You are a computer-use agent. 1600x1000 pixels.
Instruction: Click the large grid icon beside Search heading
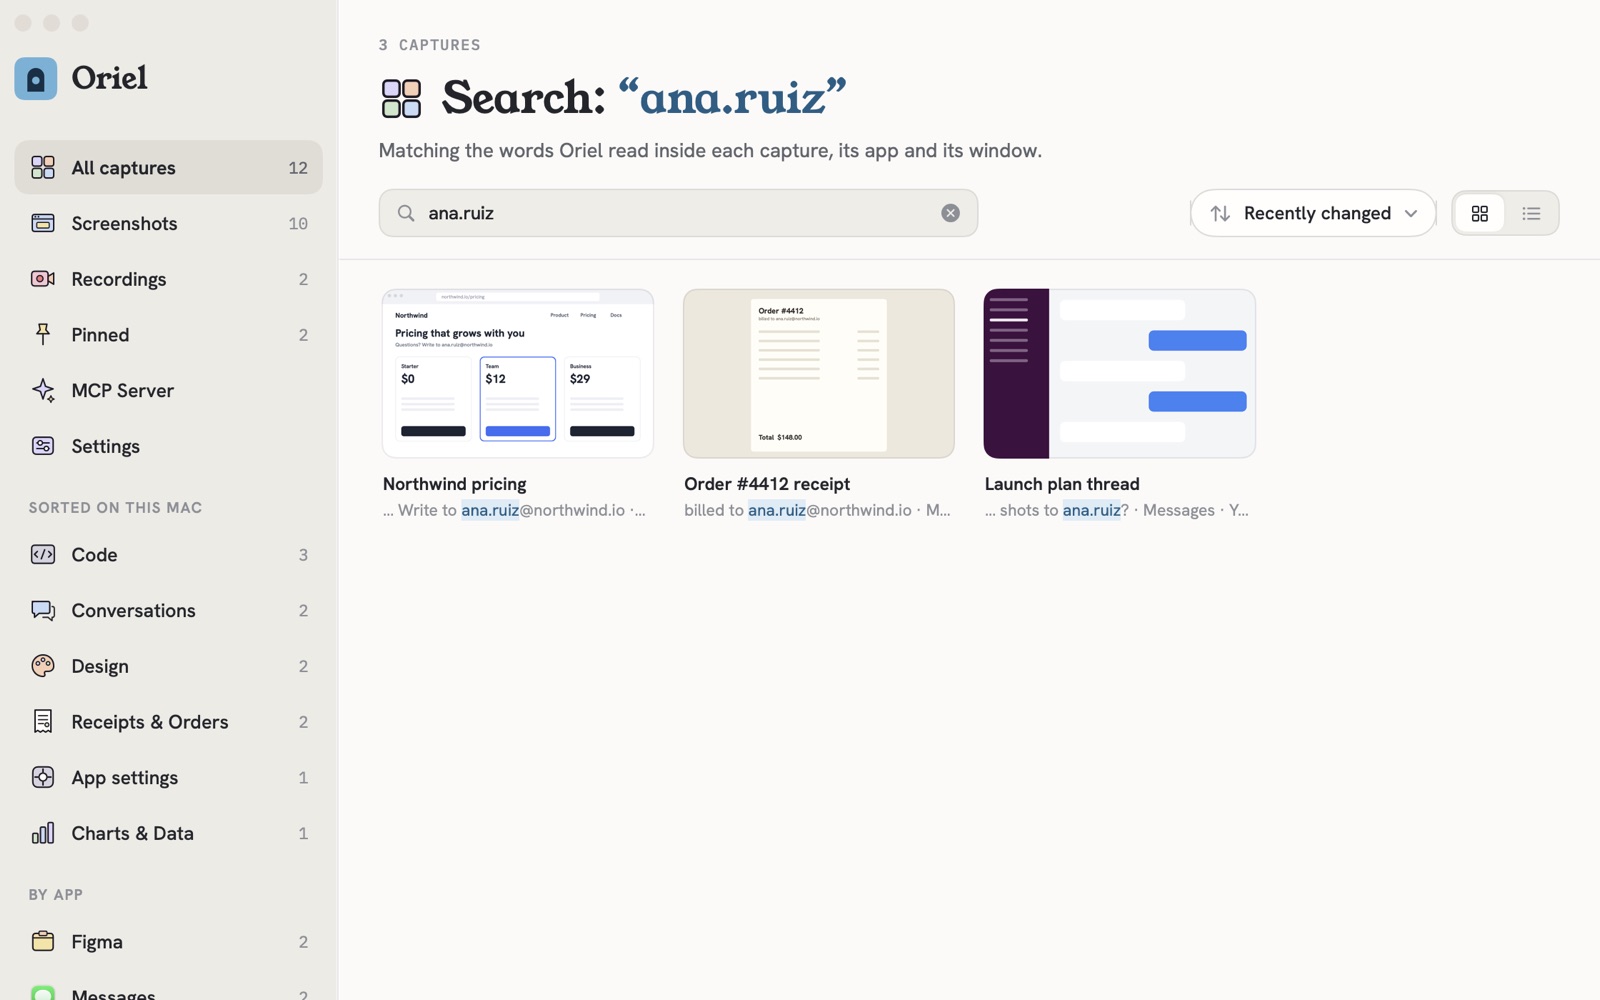click(401, 99)
